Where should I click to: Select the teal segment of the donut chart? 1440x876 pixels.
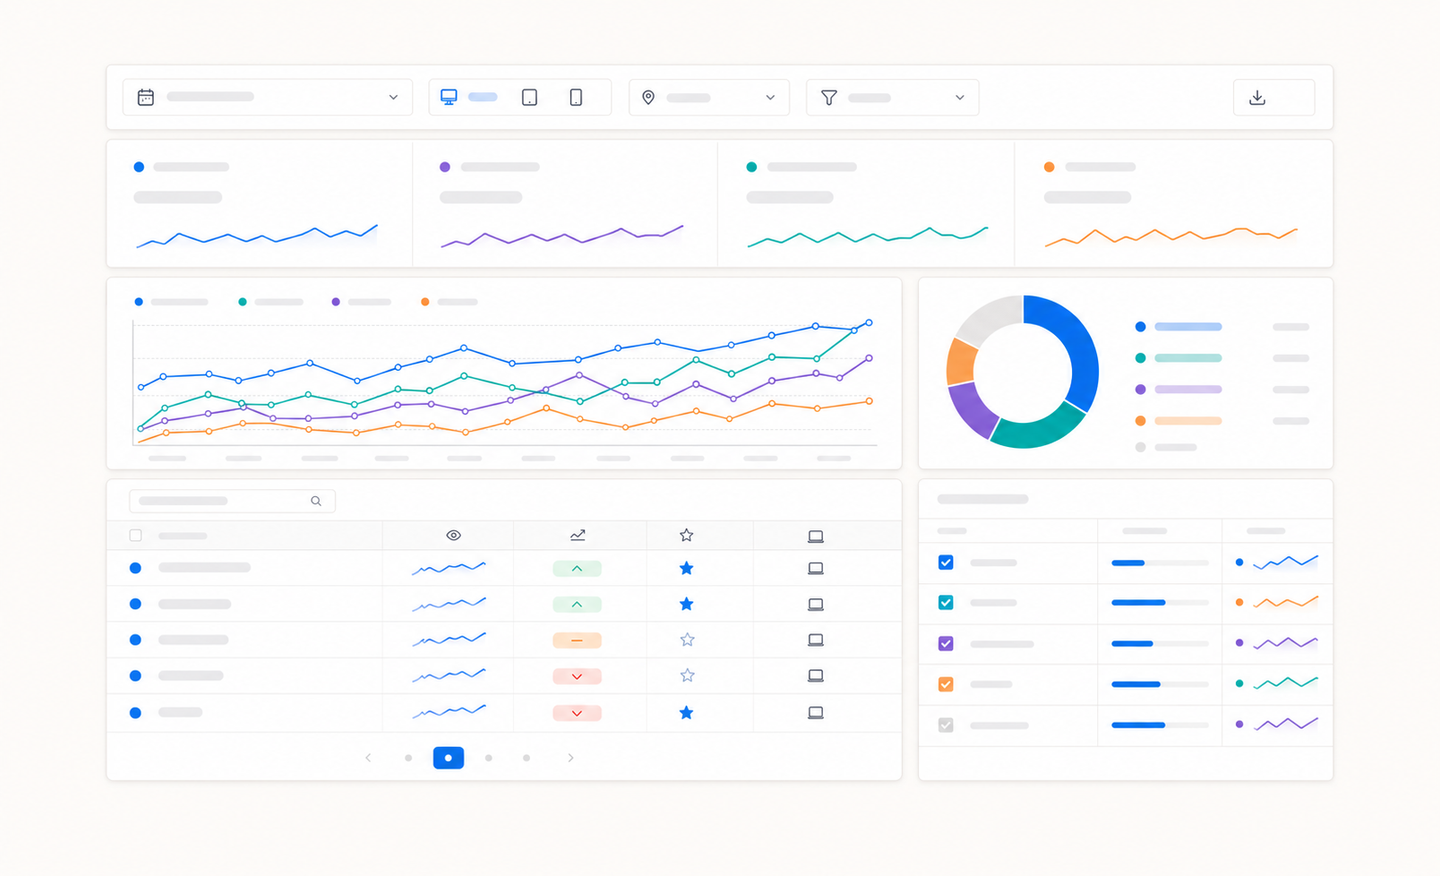pos(1039,430)
